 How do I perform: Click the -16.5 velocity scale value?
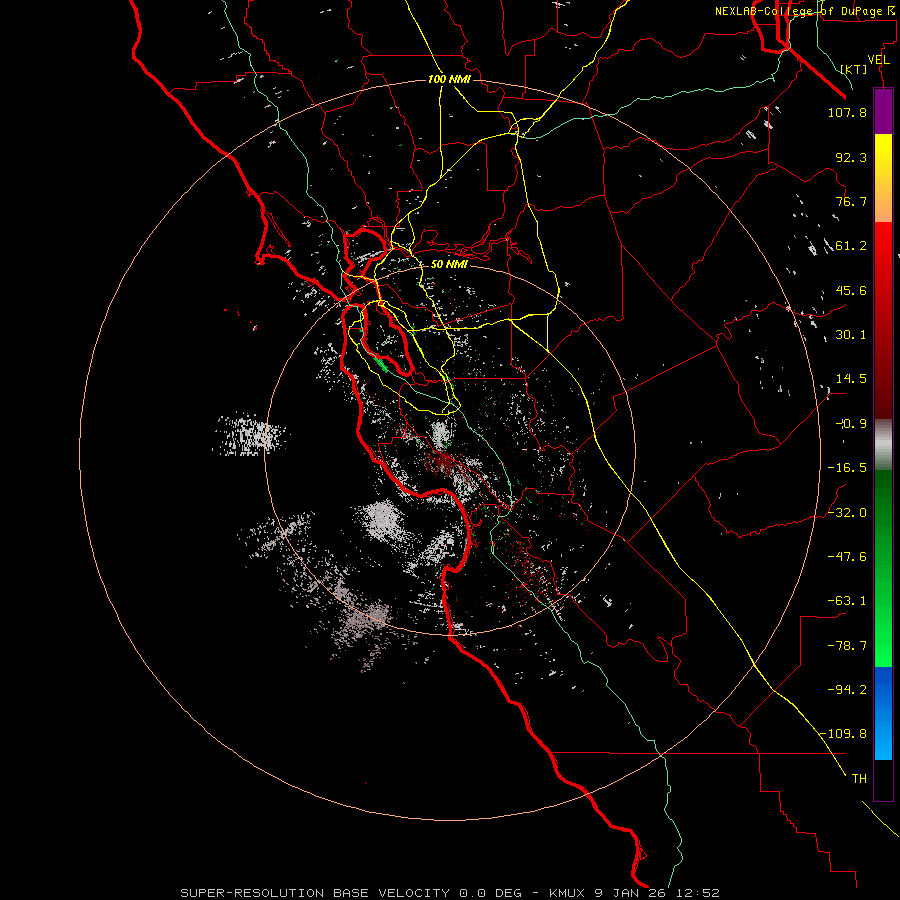(x=847, y=468)
